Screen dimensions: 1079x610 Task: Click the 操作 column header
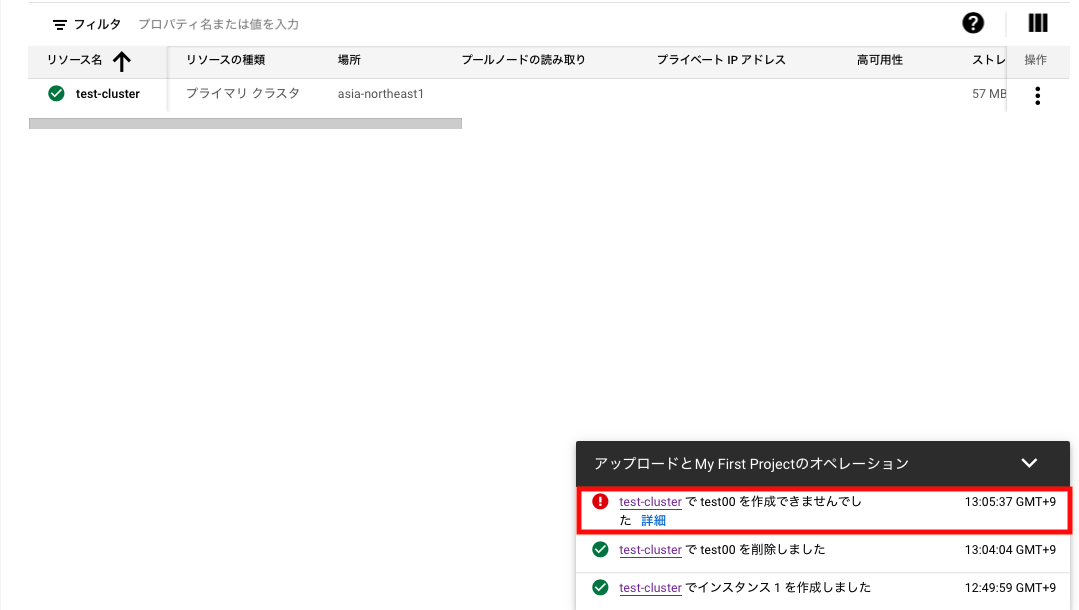click(x=1035, y=60)
